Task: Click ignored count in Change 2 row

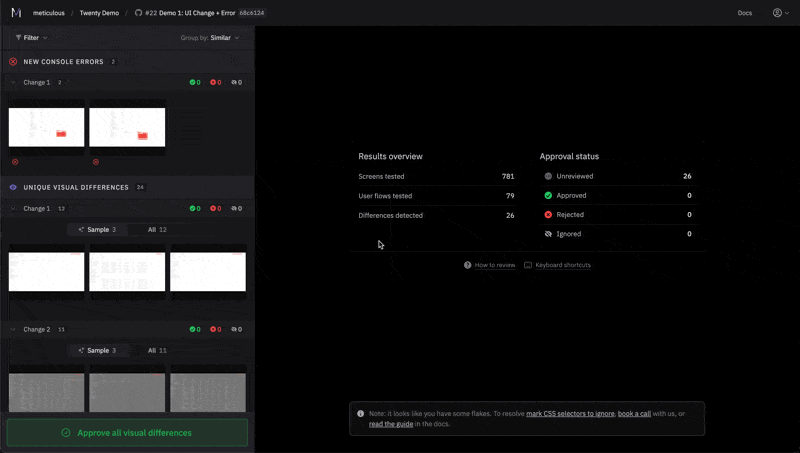Action: (x=237, y=329)
